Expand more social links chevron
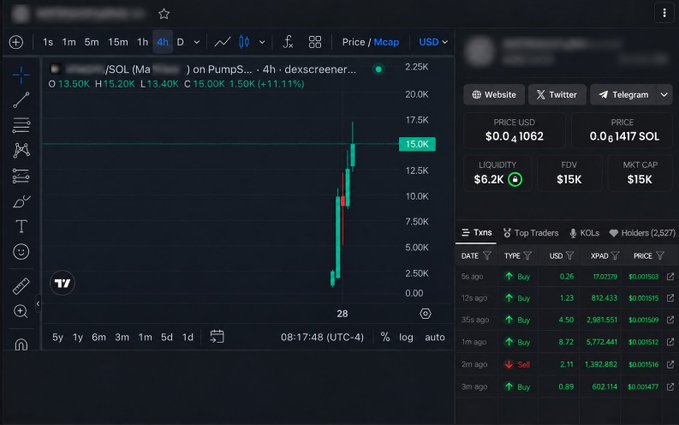The width and height of the screenshot is (679, 425). click(664, 94)
